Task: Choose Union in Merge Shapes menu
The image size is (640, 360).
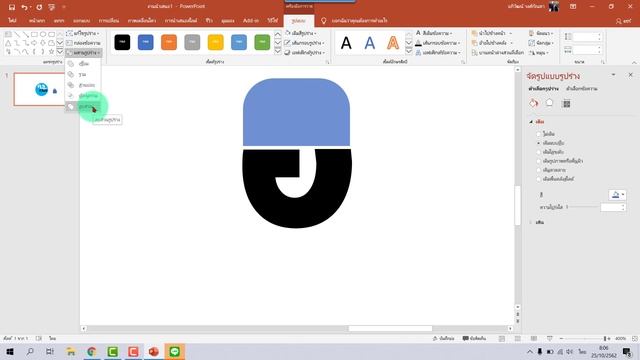Action: point(83,64)
